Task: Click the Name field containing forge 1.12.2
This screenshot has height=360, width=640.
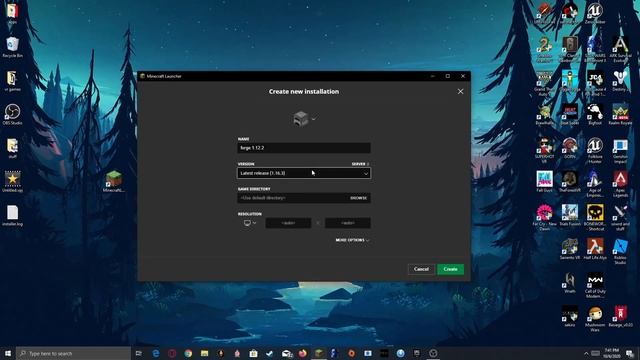Action: (304, 148)
